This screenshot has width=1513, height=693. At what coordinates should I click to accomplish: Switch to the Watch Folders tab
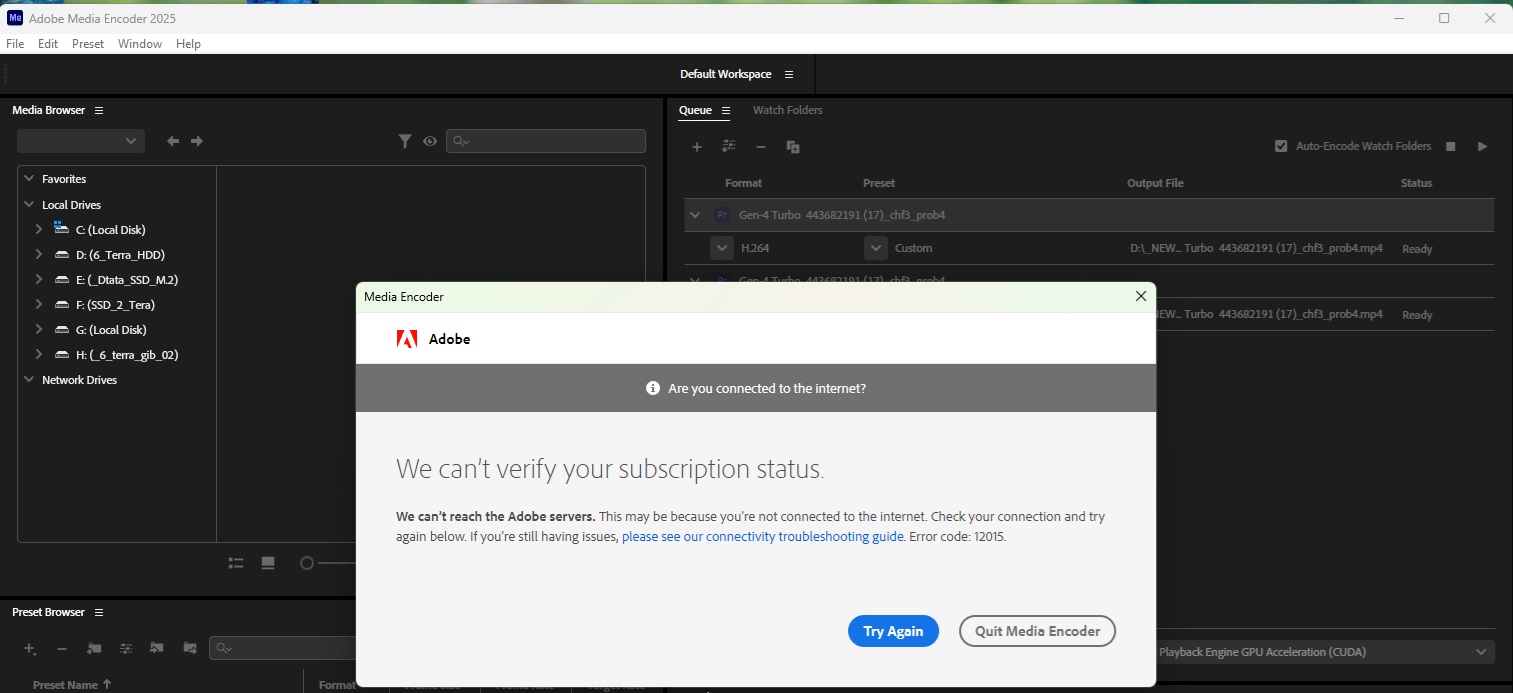pos(788,110)
